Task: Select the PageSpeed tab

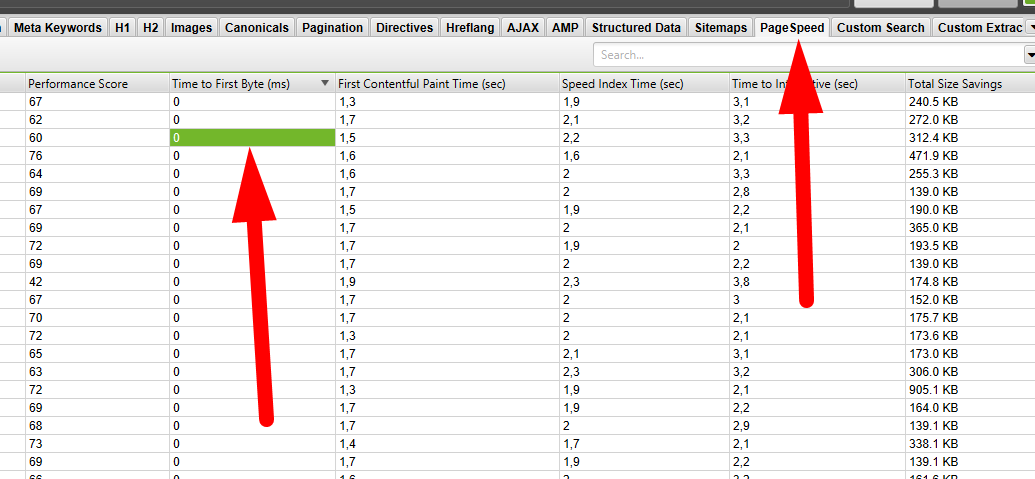Action: click(x=792, y=28)
